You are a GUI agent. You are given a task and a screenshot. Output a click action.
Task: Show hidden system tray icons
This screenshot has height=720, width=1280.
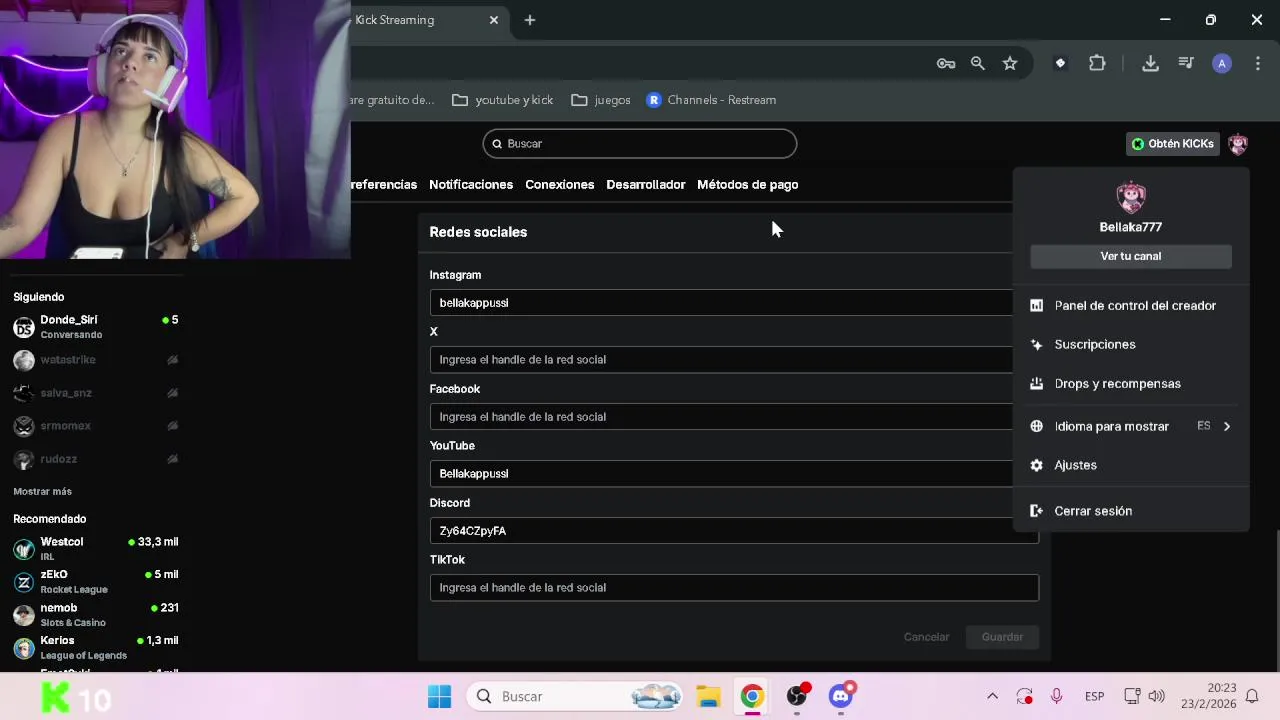pyautogui.click(x=992, y=697)
